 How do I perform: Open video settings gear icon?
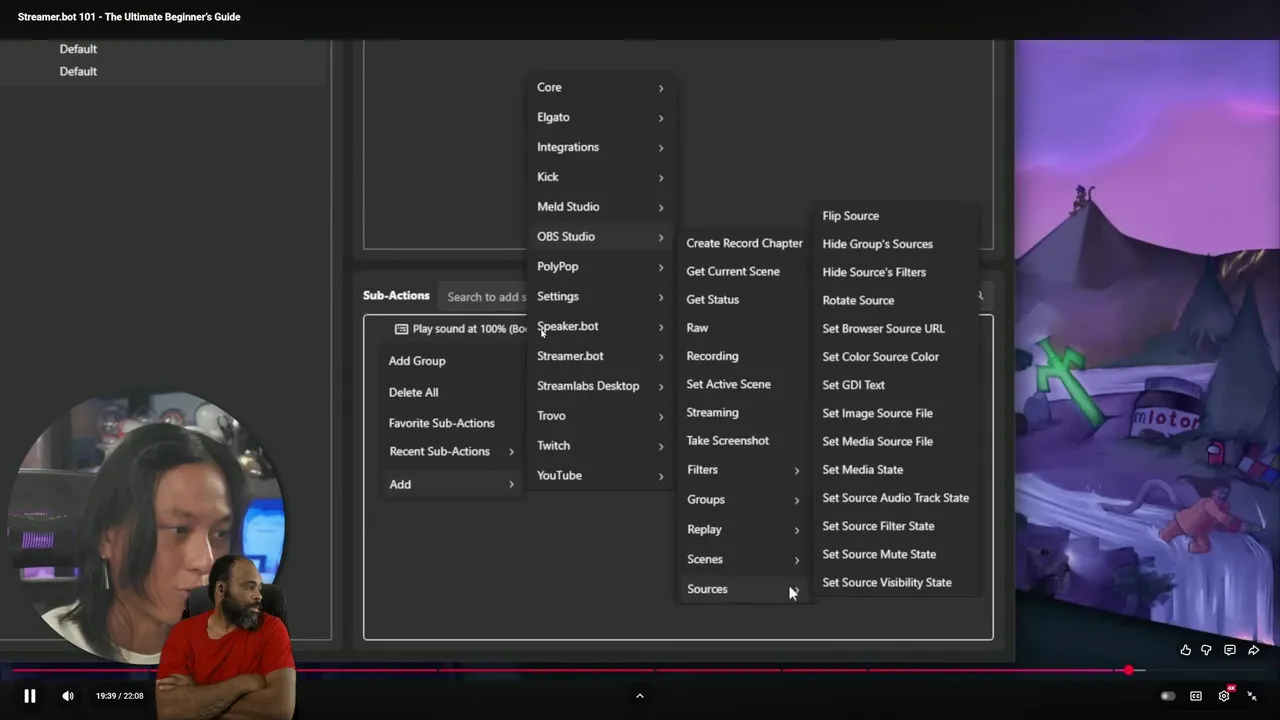(1224, 696)
